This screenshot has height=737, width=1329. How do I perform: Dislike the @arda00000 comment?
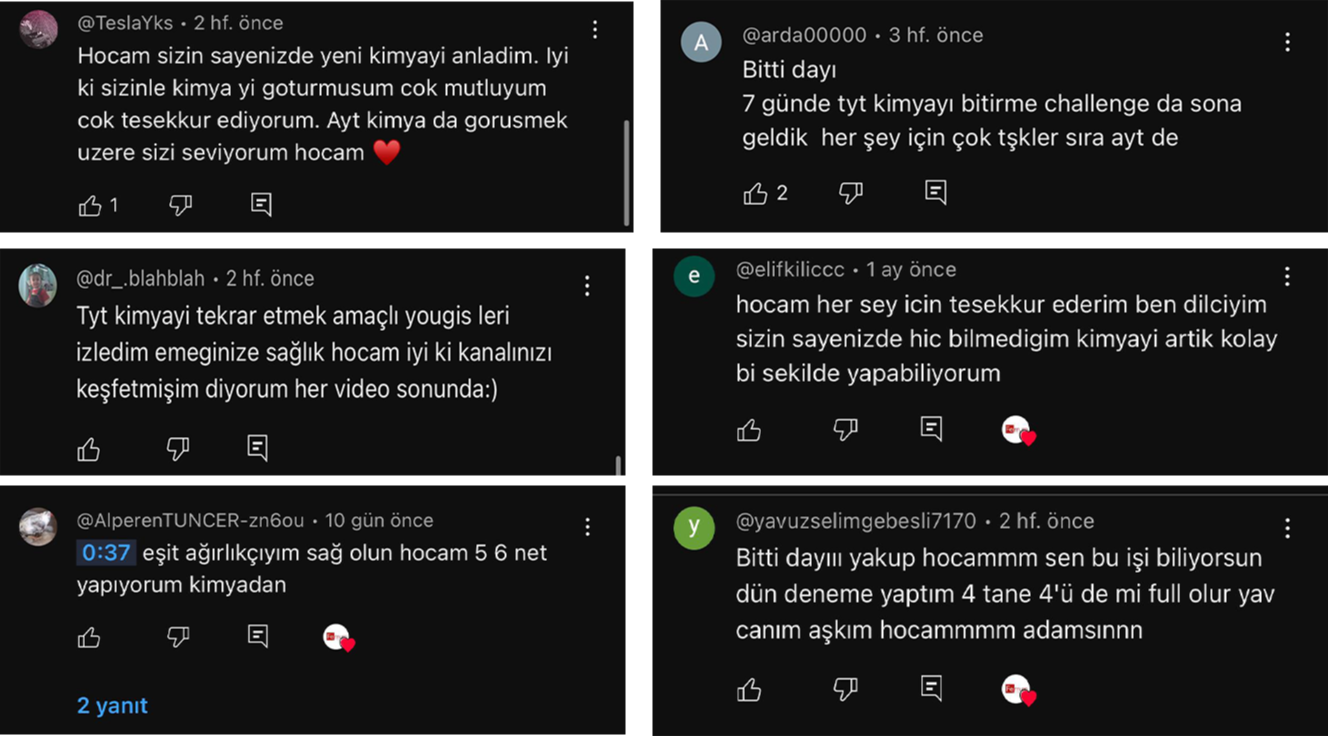(850, 193)
